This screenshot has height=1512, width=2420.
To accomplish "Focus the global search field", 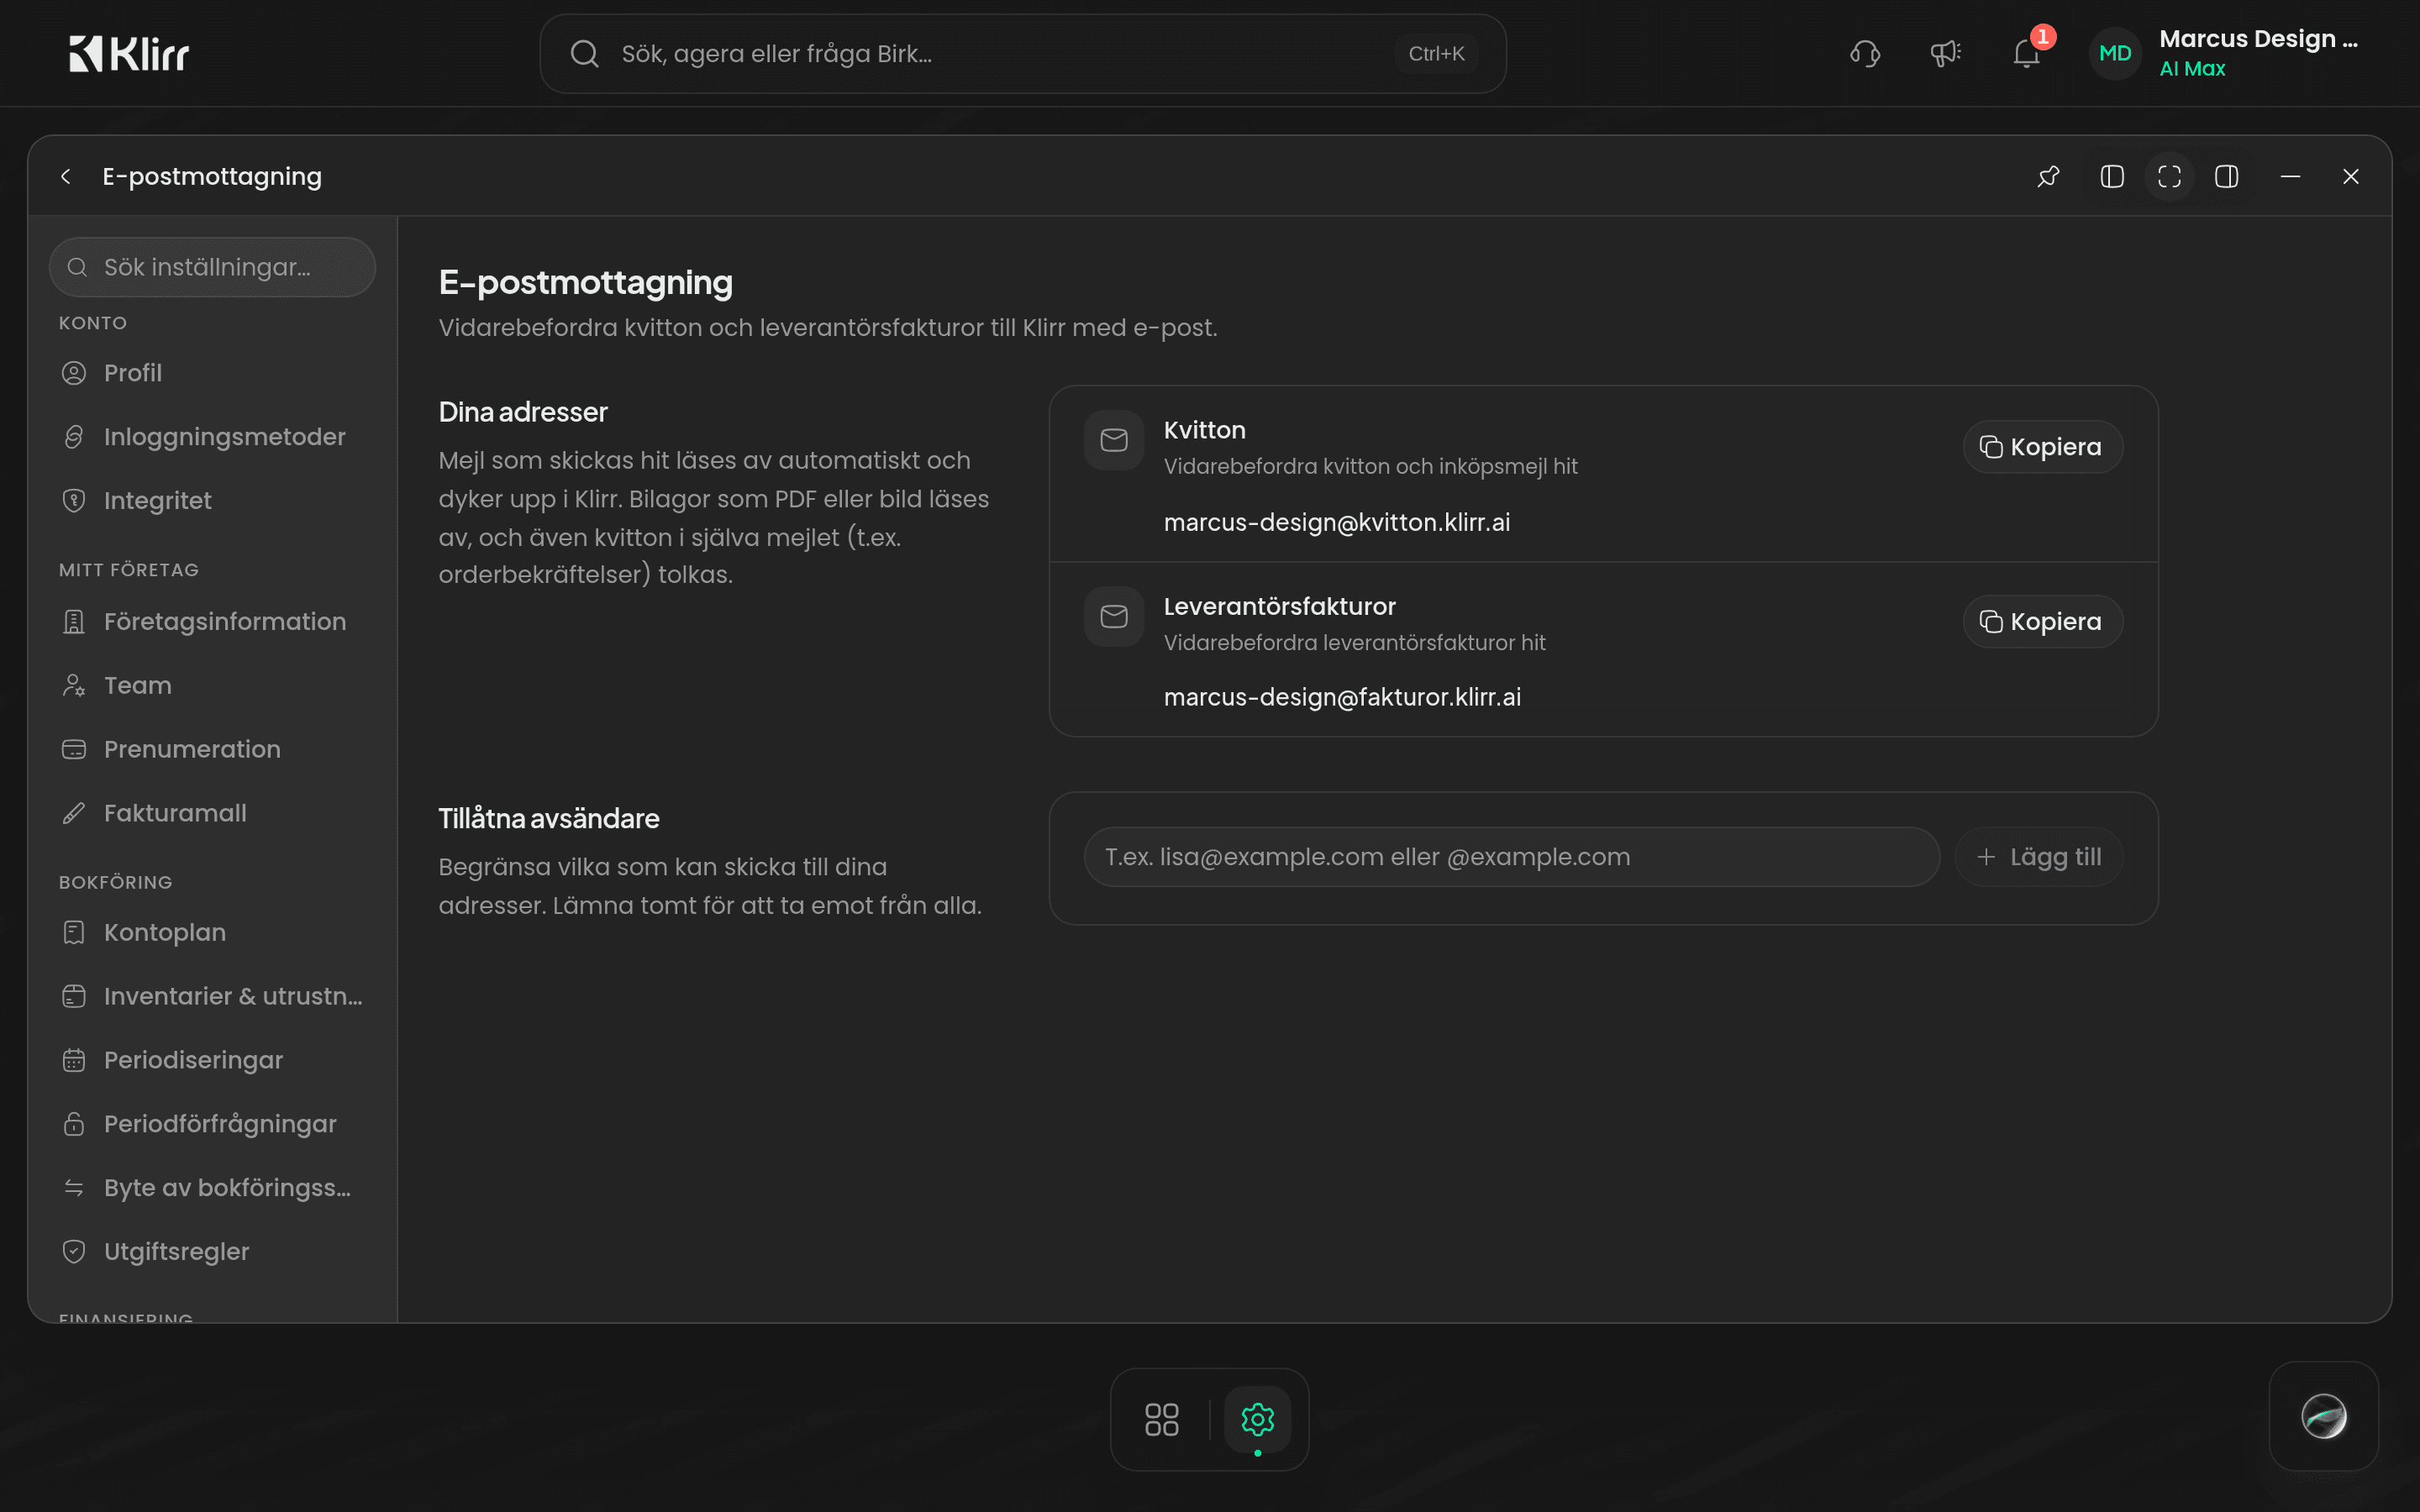I will 1023,54.
